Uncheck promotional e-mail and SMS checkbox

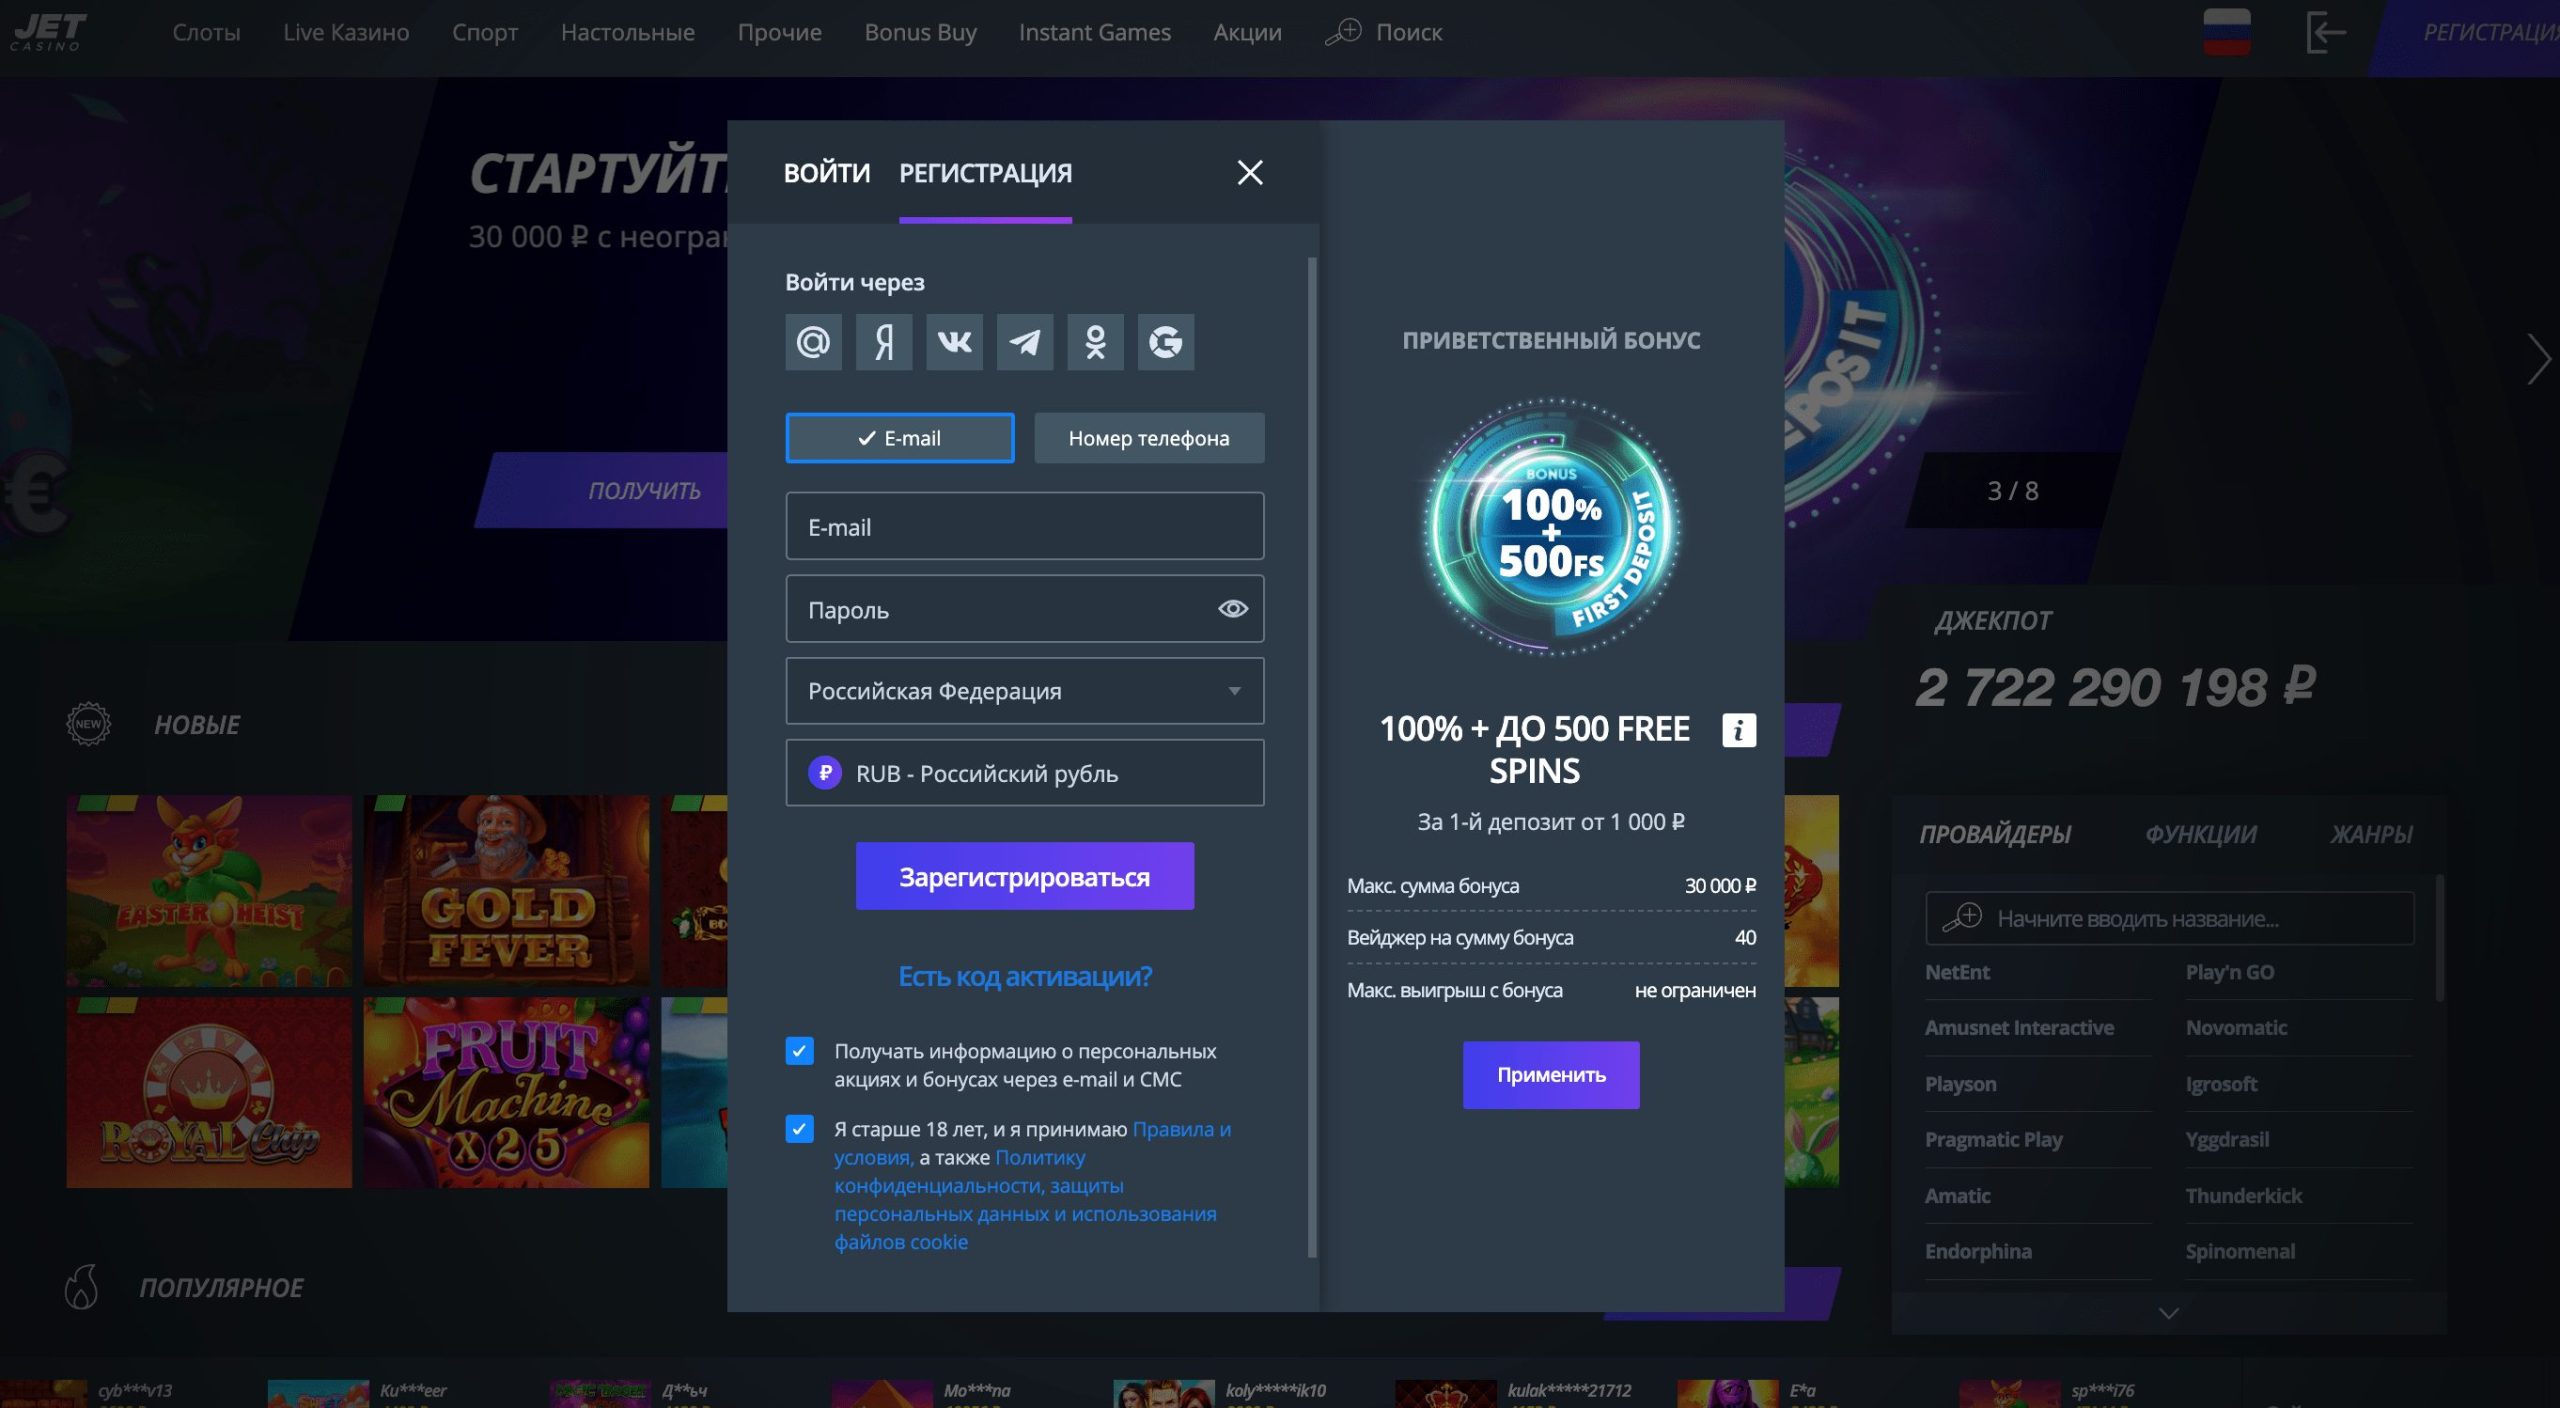[x=799, y=1051]
